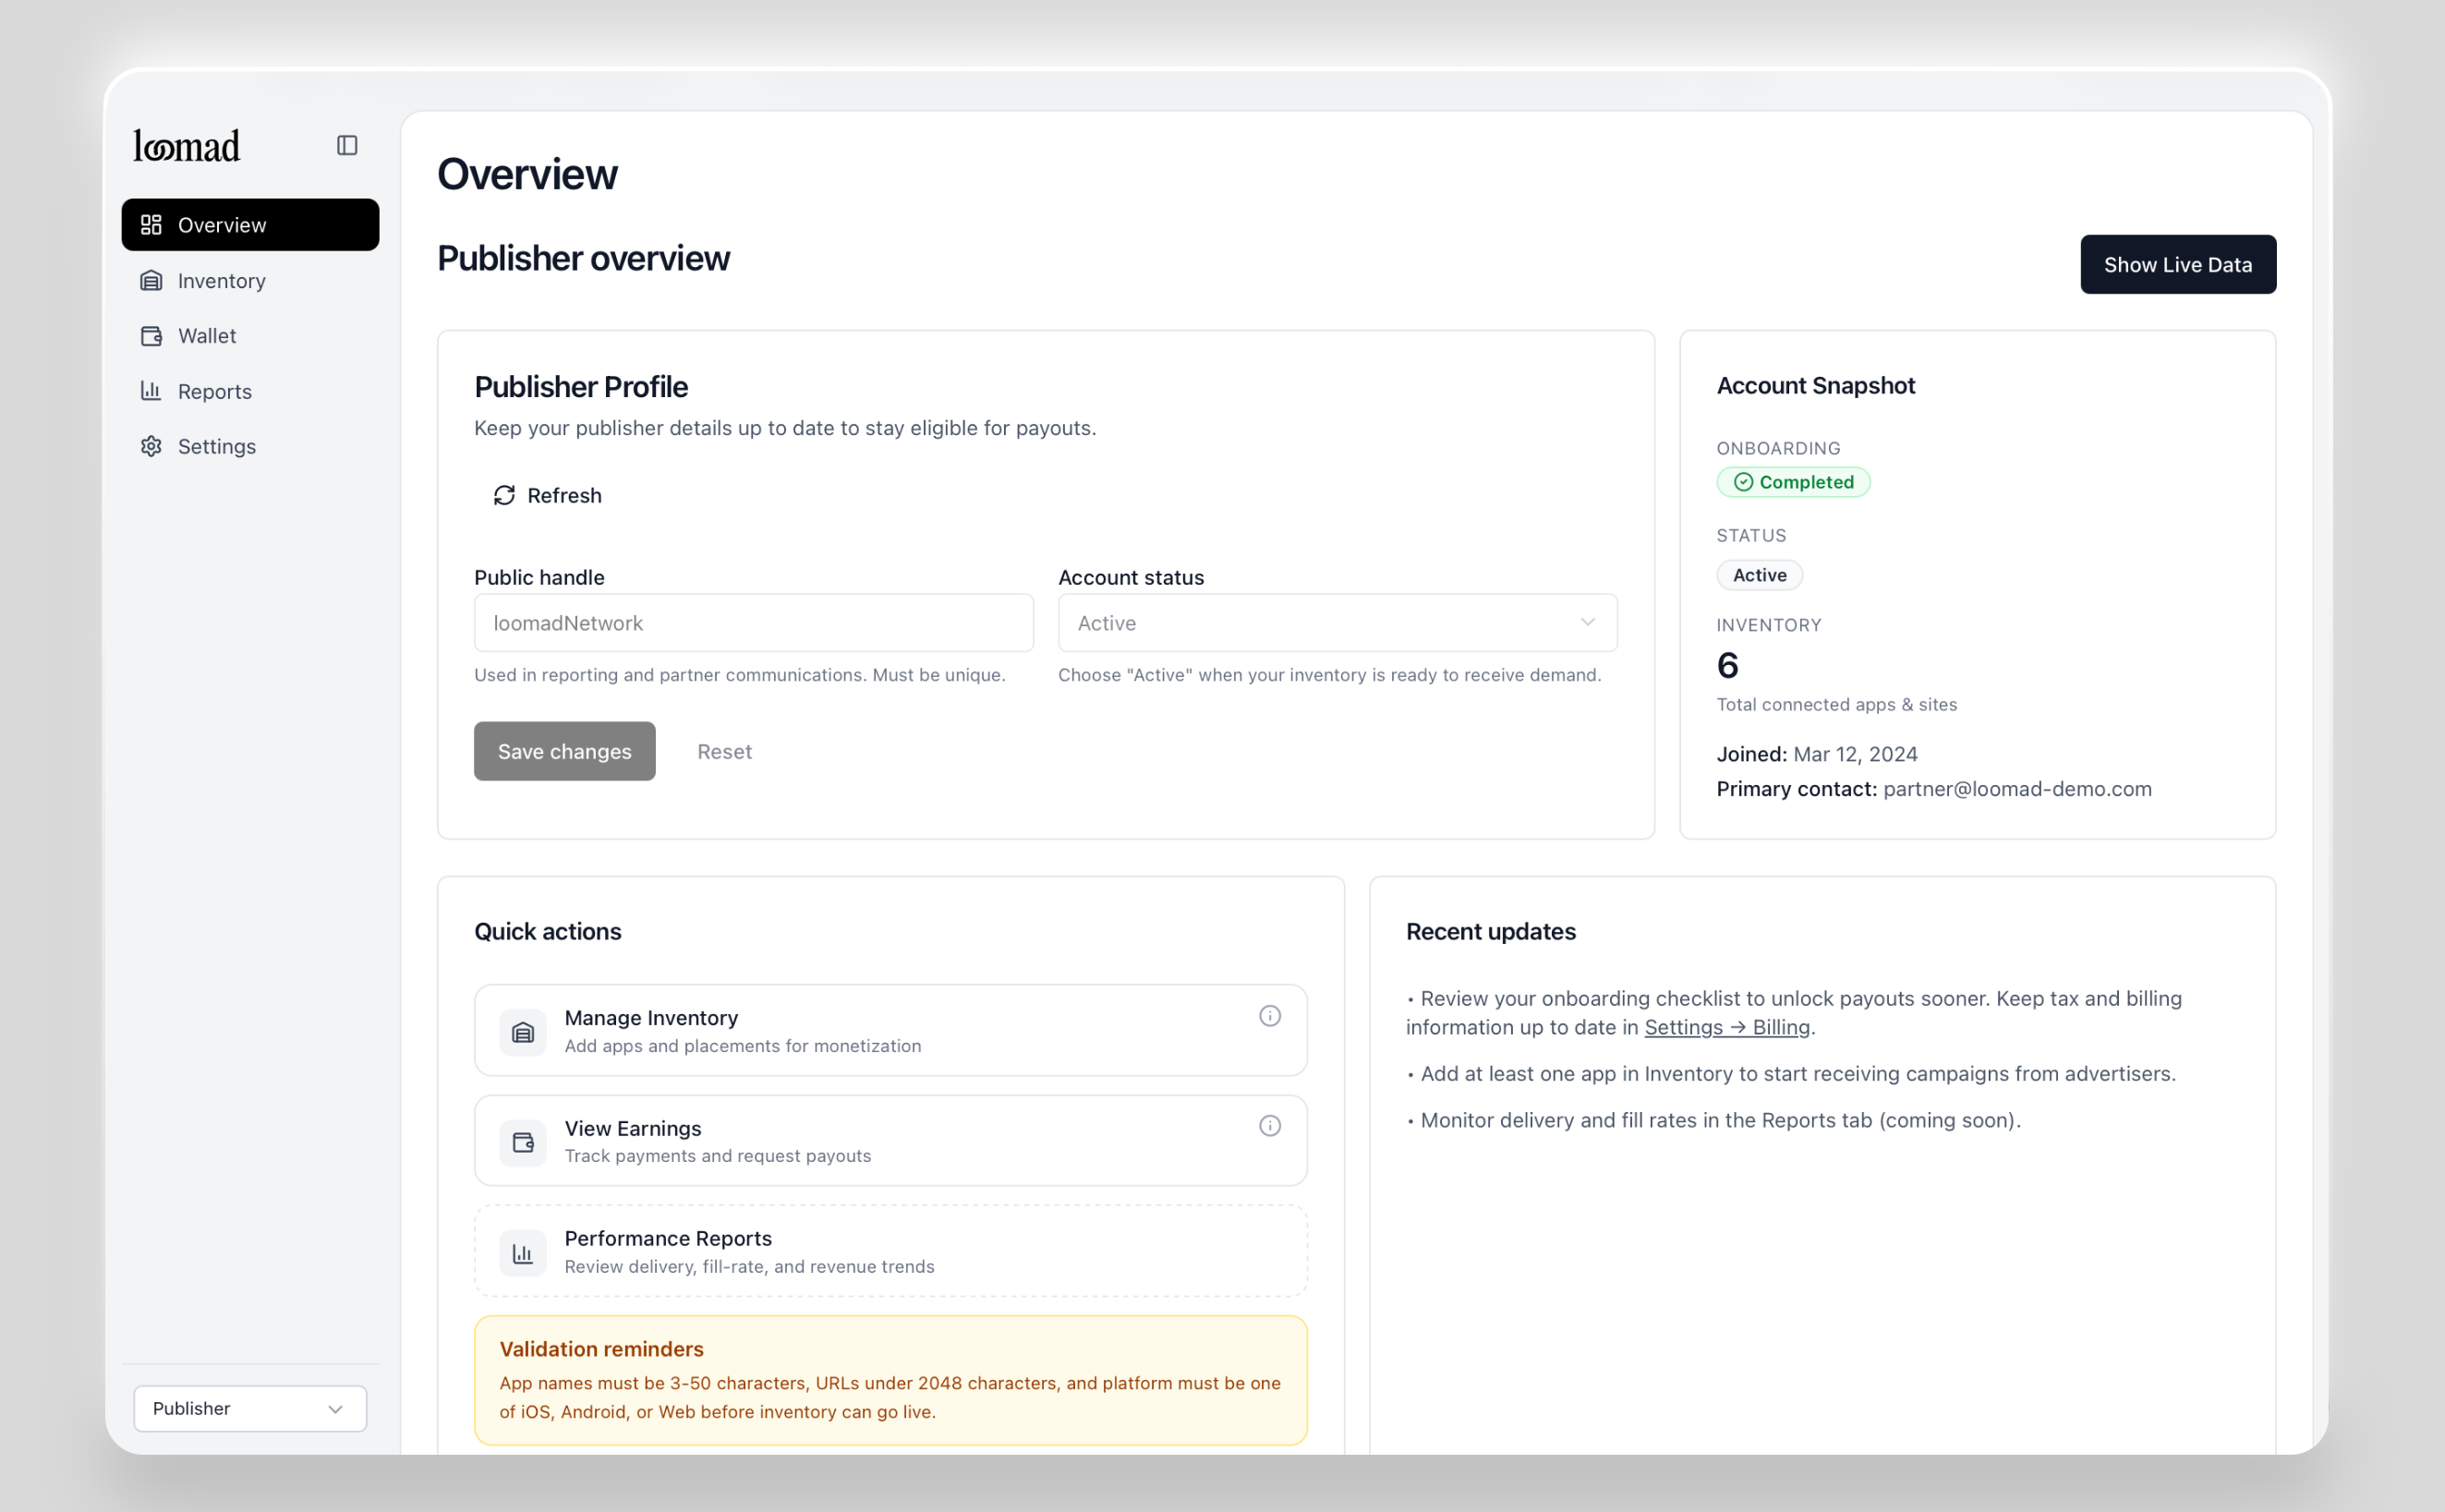
Task: Select the wallet icon on View Earnings card
Action: (522, 1141)
